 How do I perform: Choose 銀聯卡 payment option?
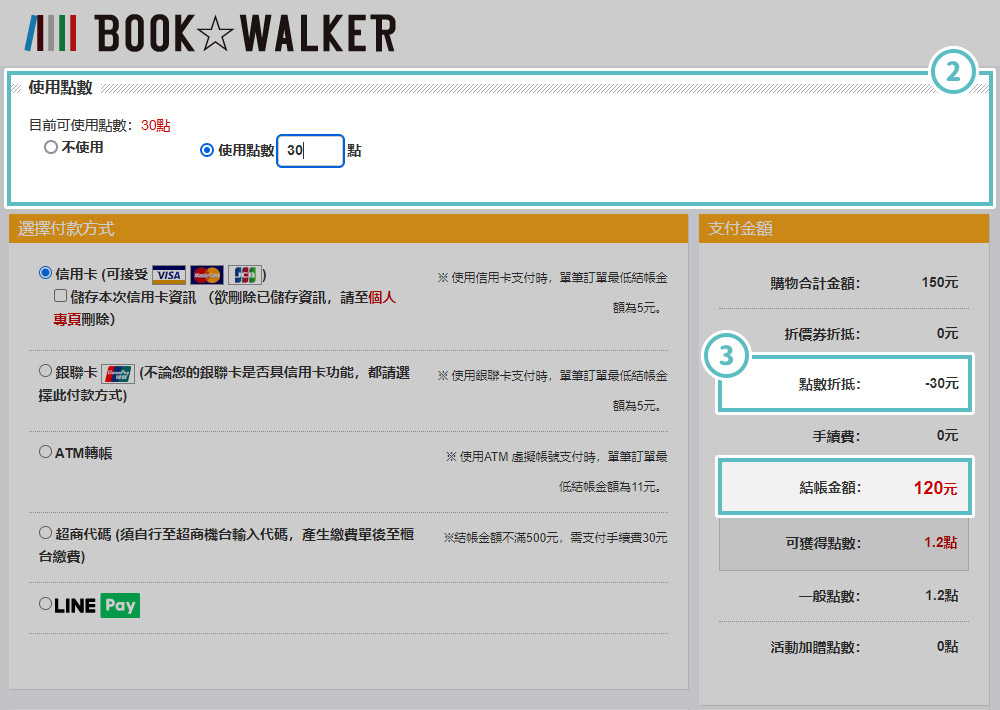(x=45, y=371)
